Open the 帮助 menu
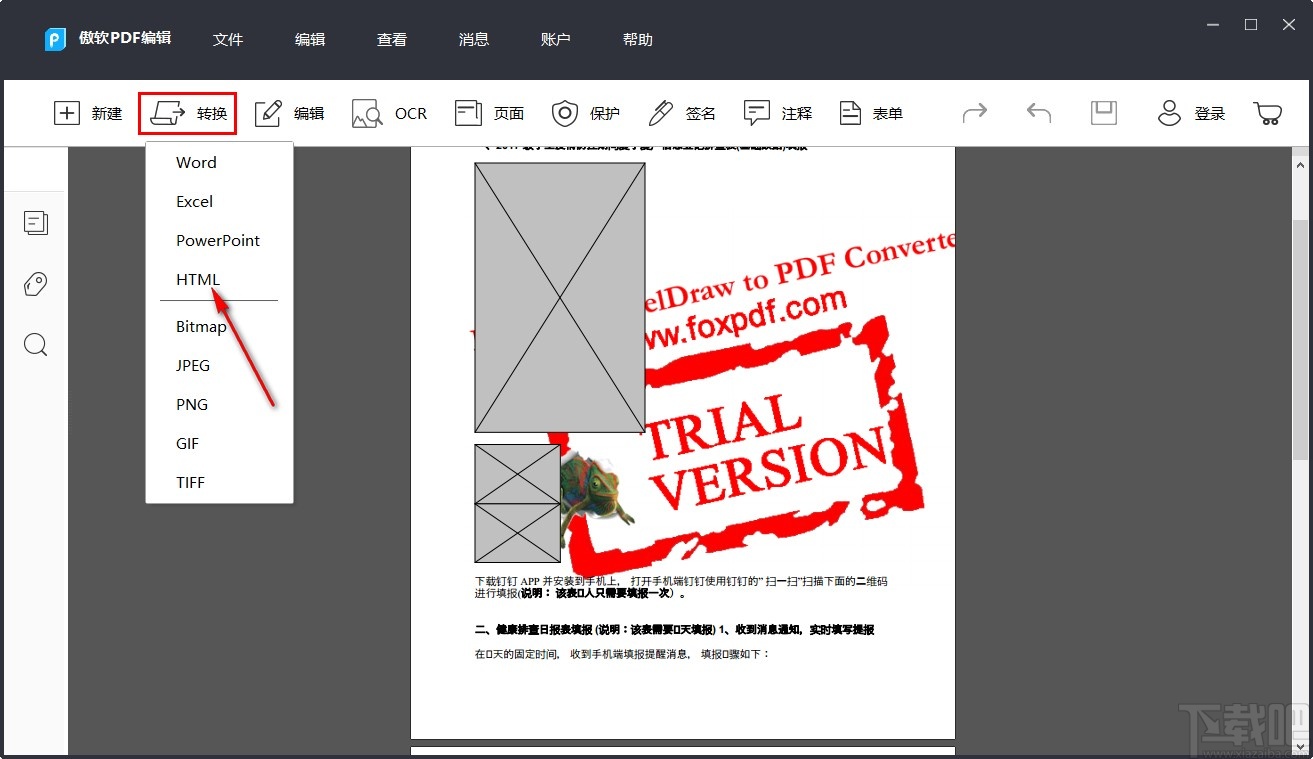The image size is (1313, 759). tap(637, 39)
